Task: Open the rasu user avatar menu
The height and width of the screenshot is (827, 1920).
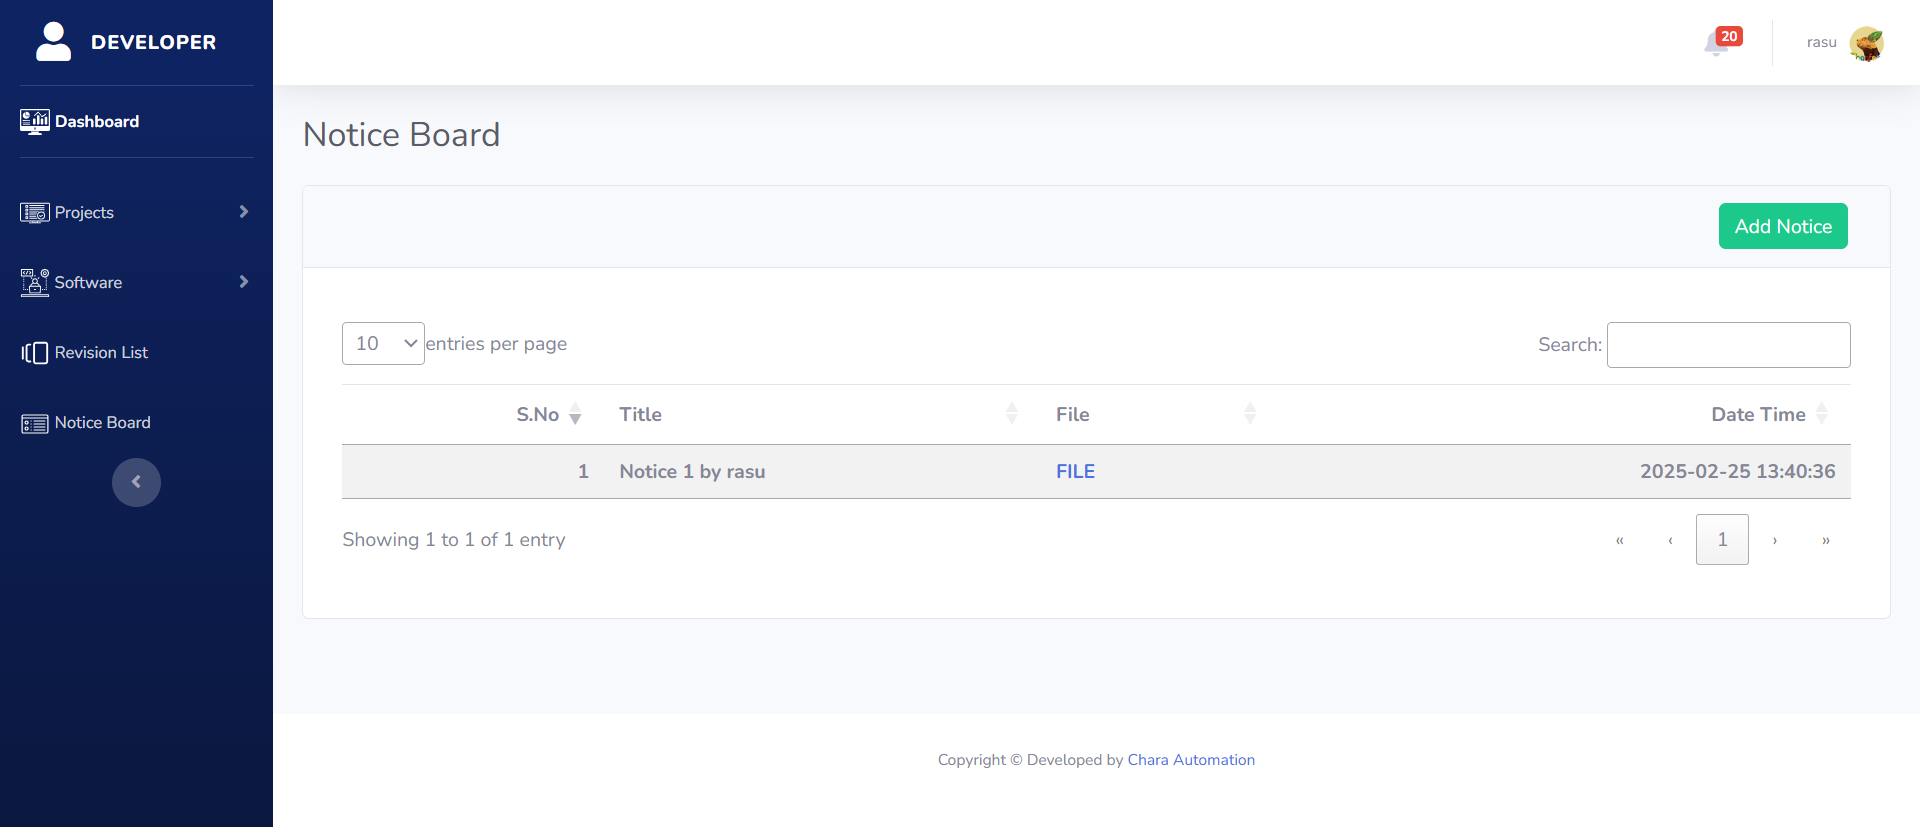Action: pos(1866,43)
